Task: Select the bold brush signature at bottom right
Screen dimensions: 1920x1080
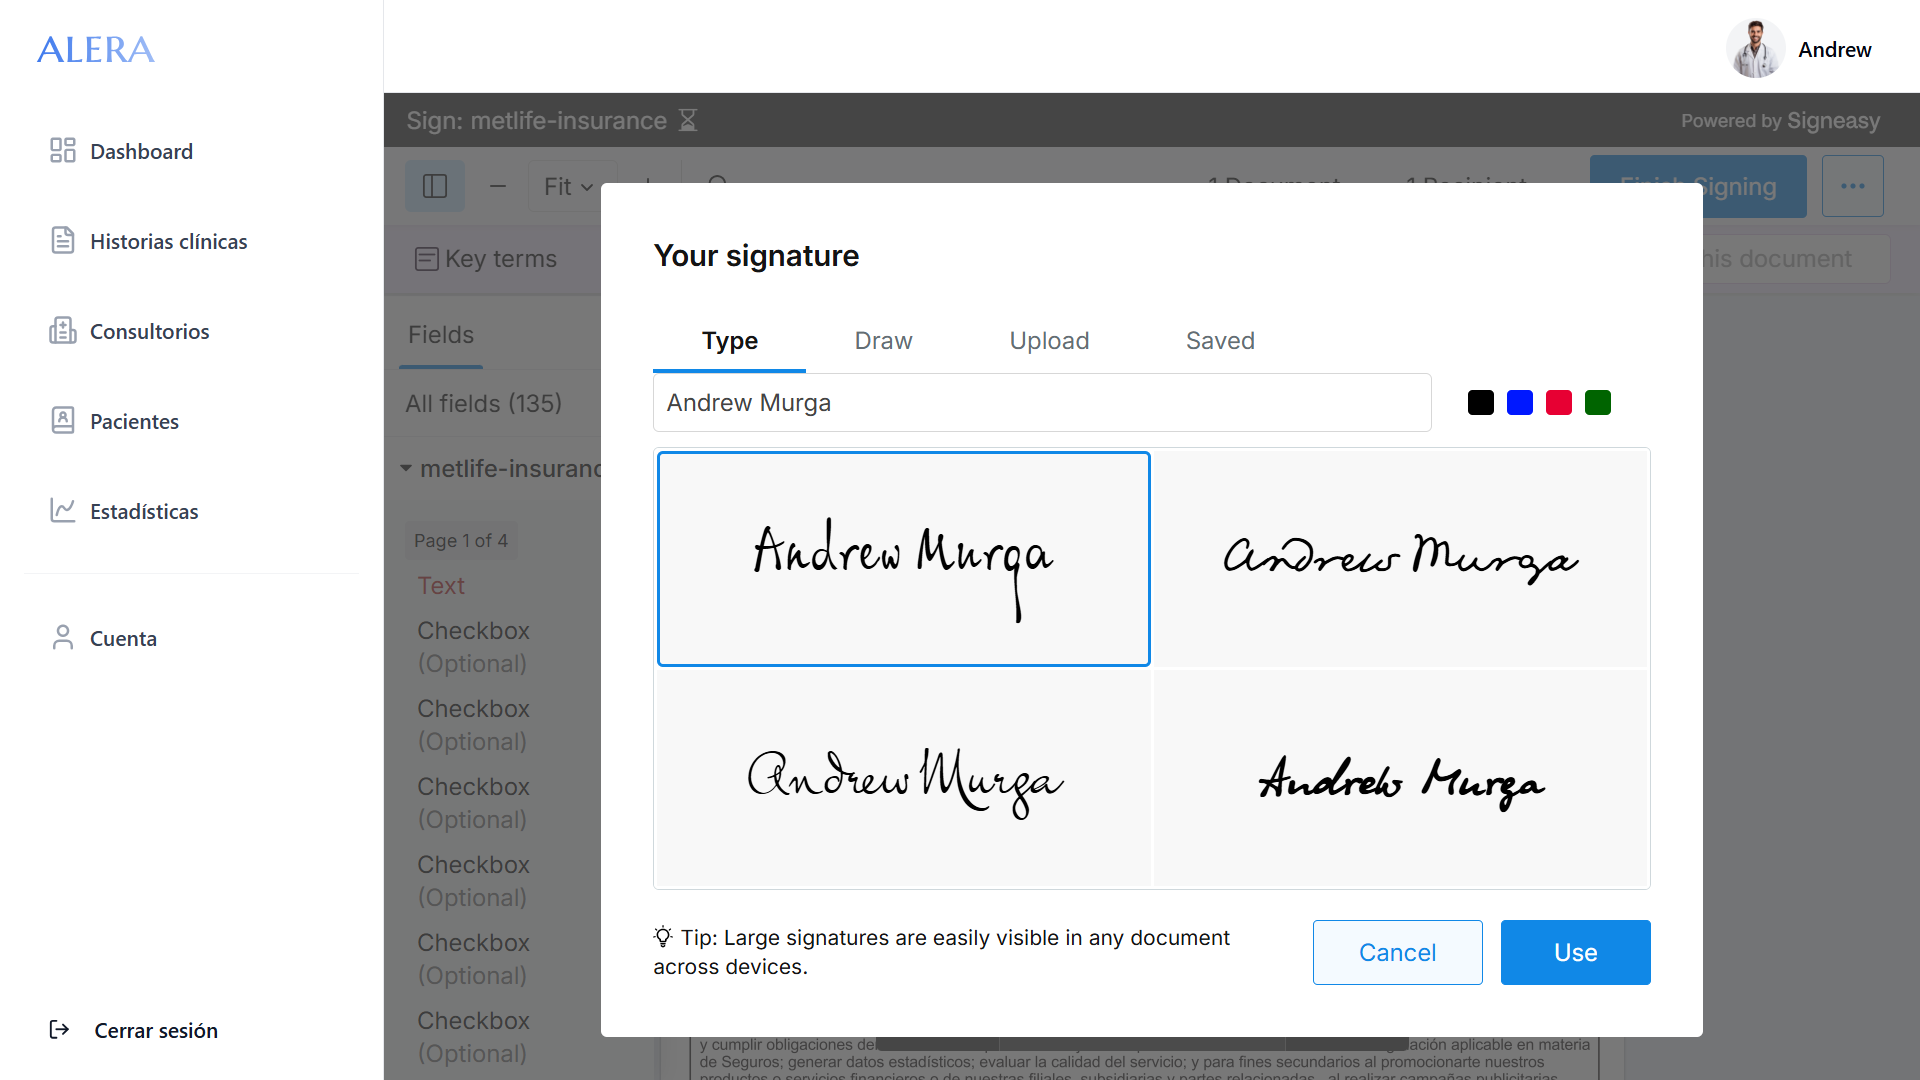Action: [1401, 778]
